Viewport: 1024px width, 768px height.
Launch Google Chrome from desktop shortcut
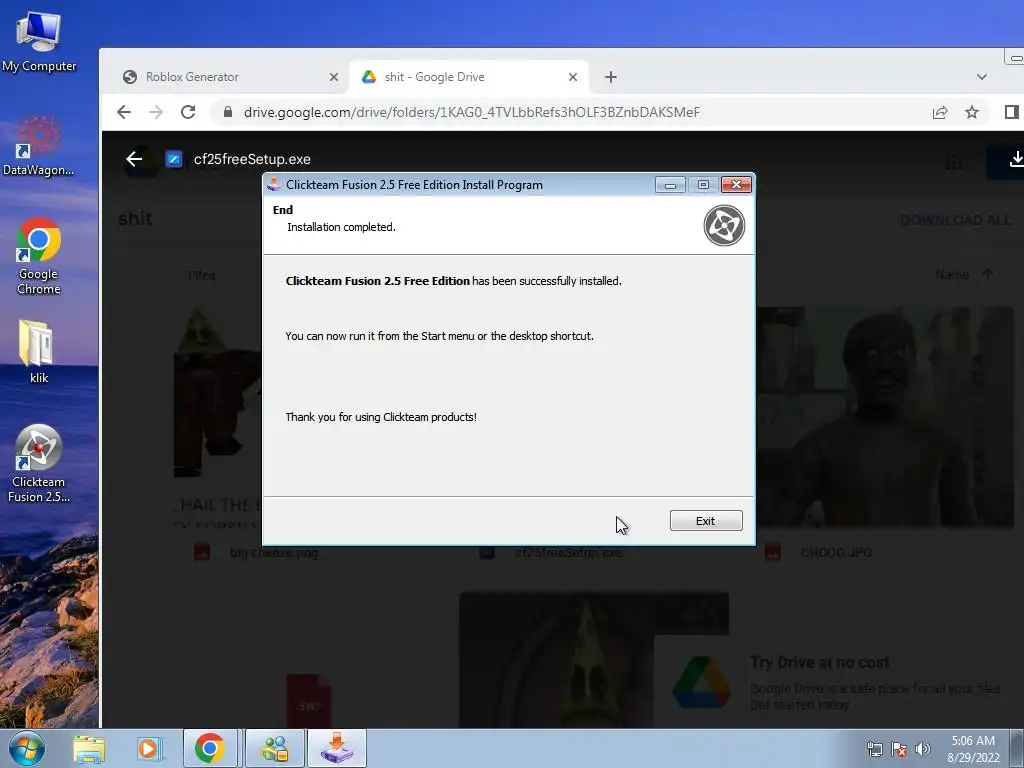pyautogui.click(x=39, y=256)
